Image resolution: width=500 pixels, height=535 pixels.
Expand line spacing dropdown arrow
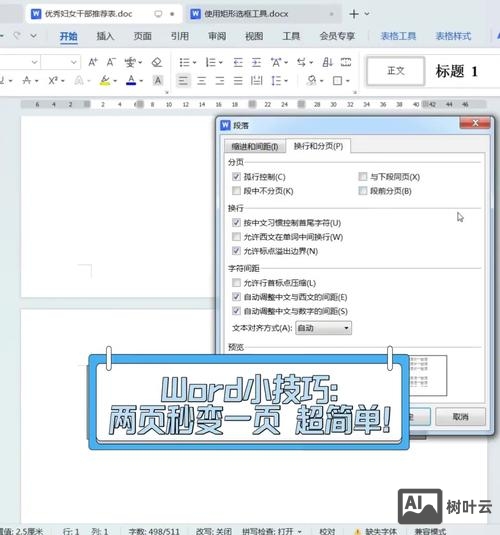[286, 81]
